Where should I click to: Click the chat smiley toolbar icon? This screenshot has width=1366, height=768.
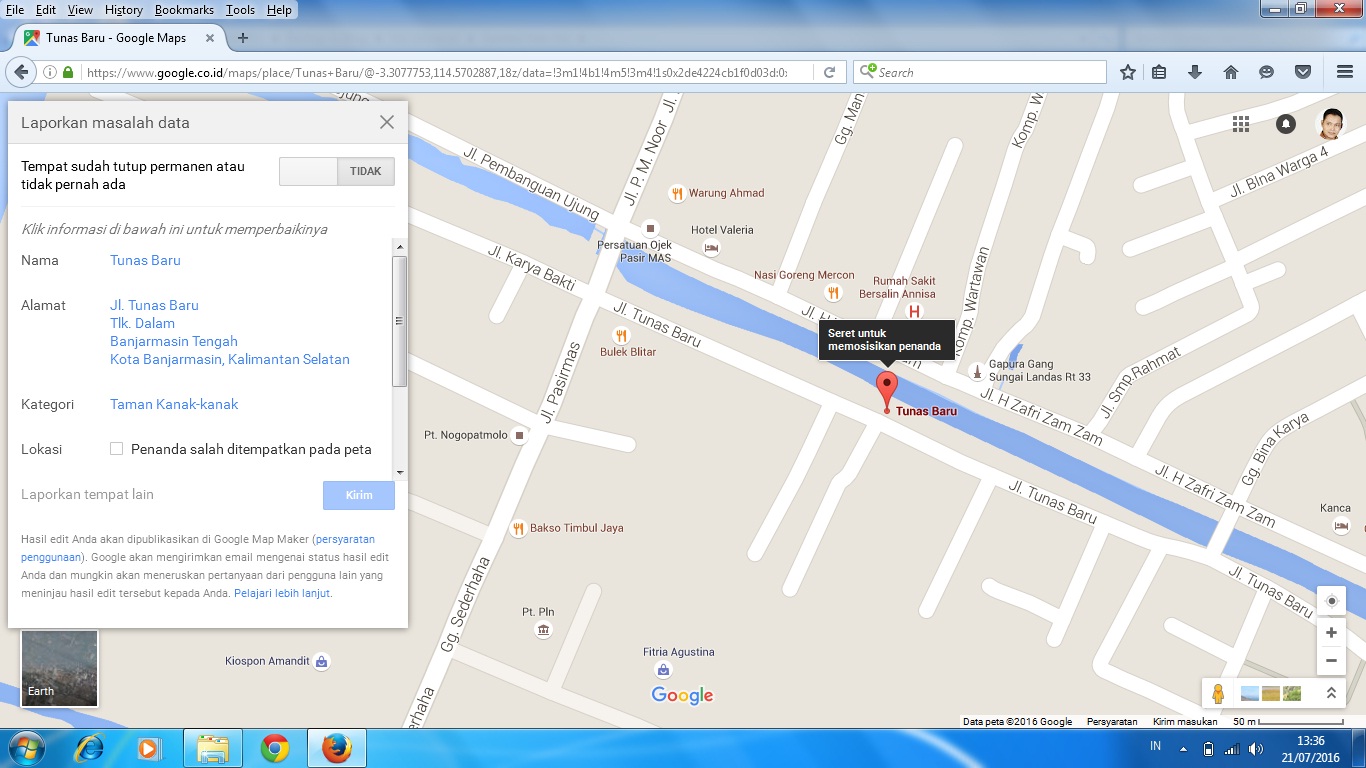[1266, 72]
